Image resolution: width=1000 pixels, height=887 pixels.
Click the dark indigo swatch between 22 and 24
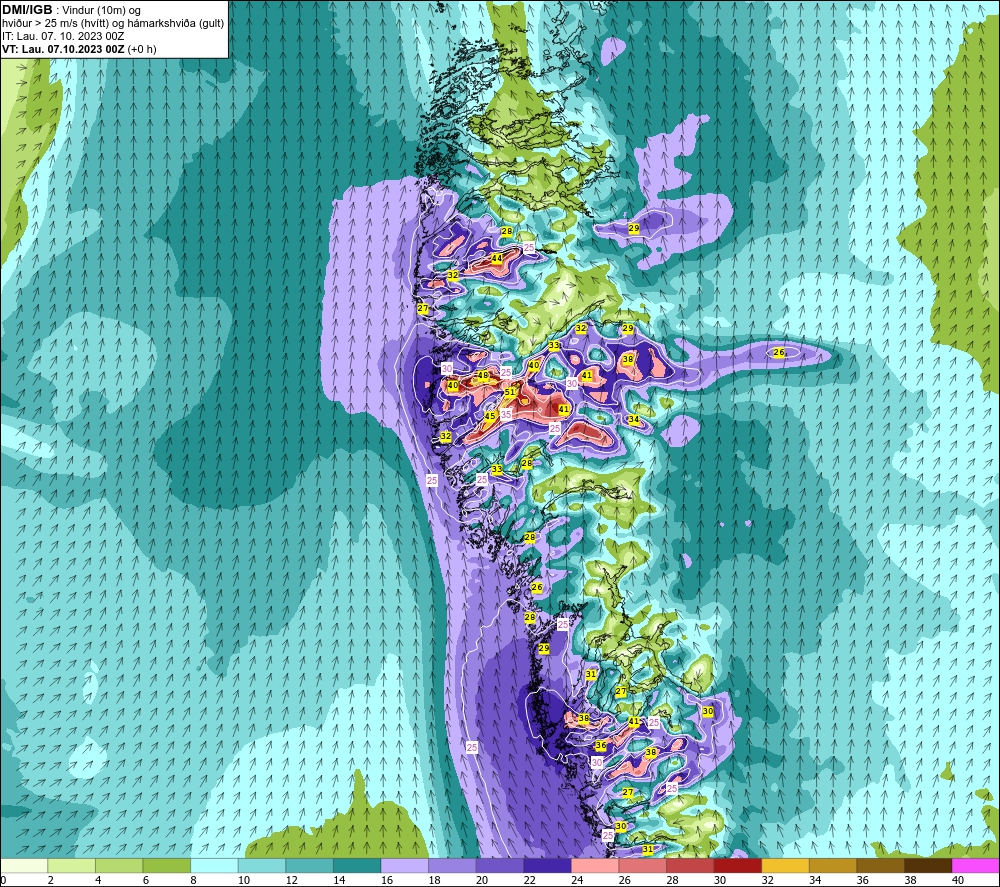click(x=547, y=865)
